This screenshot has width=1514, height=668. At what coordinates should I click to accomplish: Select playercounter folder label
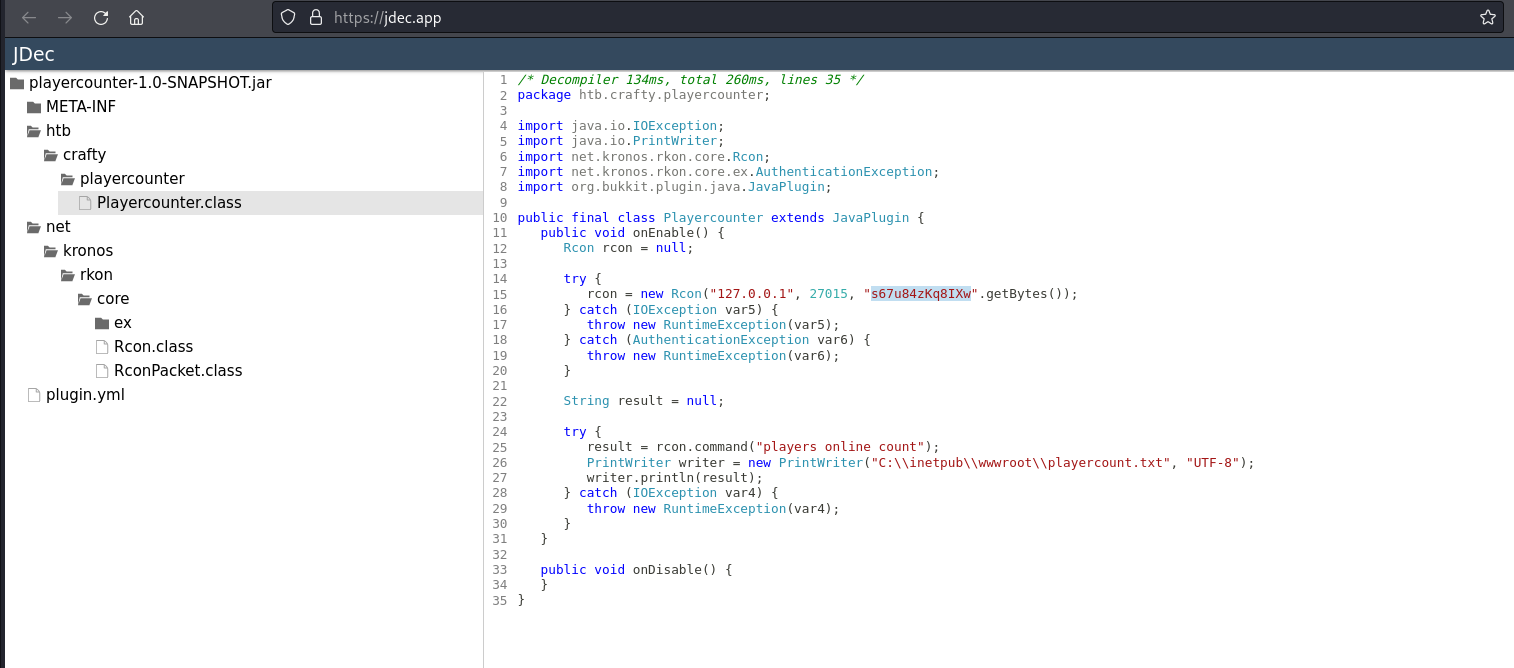tap(132, 179)
